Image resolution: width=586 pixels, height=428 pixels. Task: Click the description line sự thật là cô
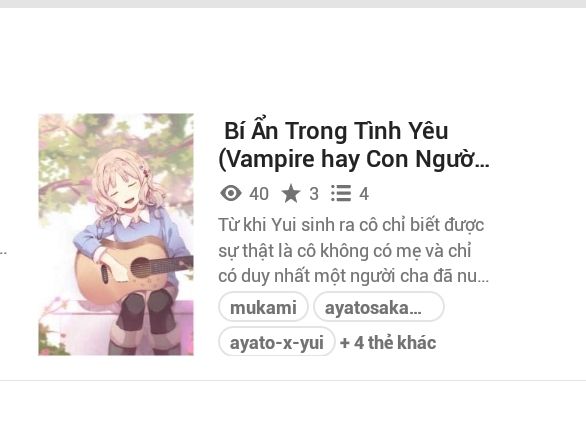click(344, 251)
